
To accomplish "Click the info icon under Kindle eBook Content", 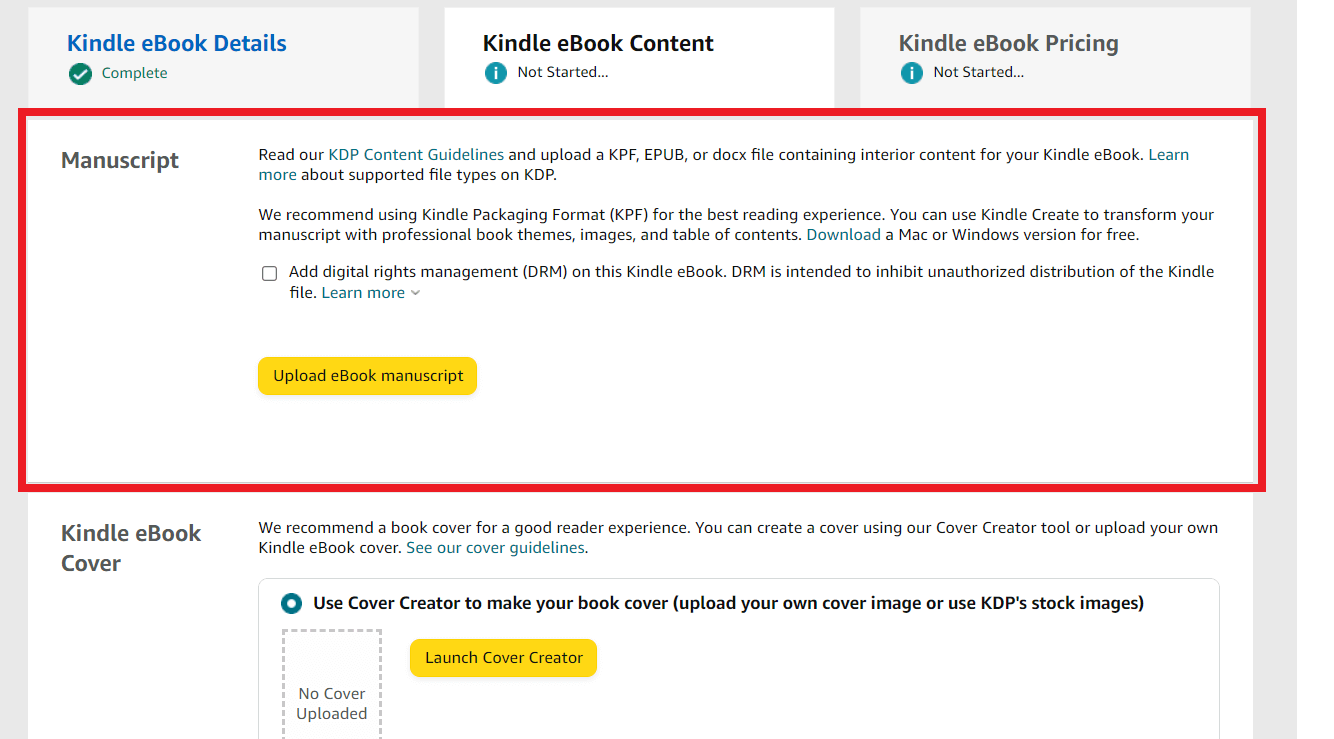I will point(496,72).
